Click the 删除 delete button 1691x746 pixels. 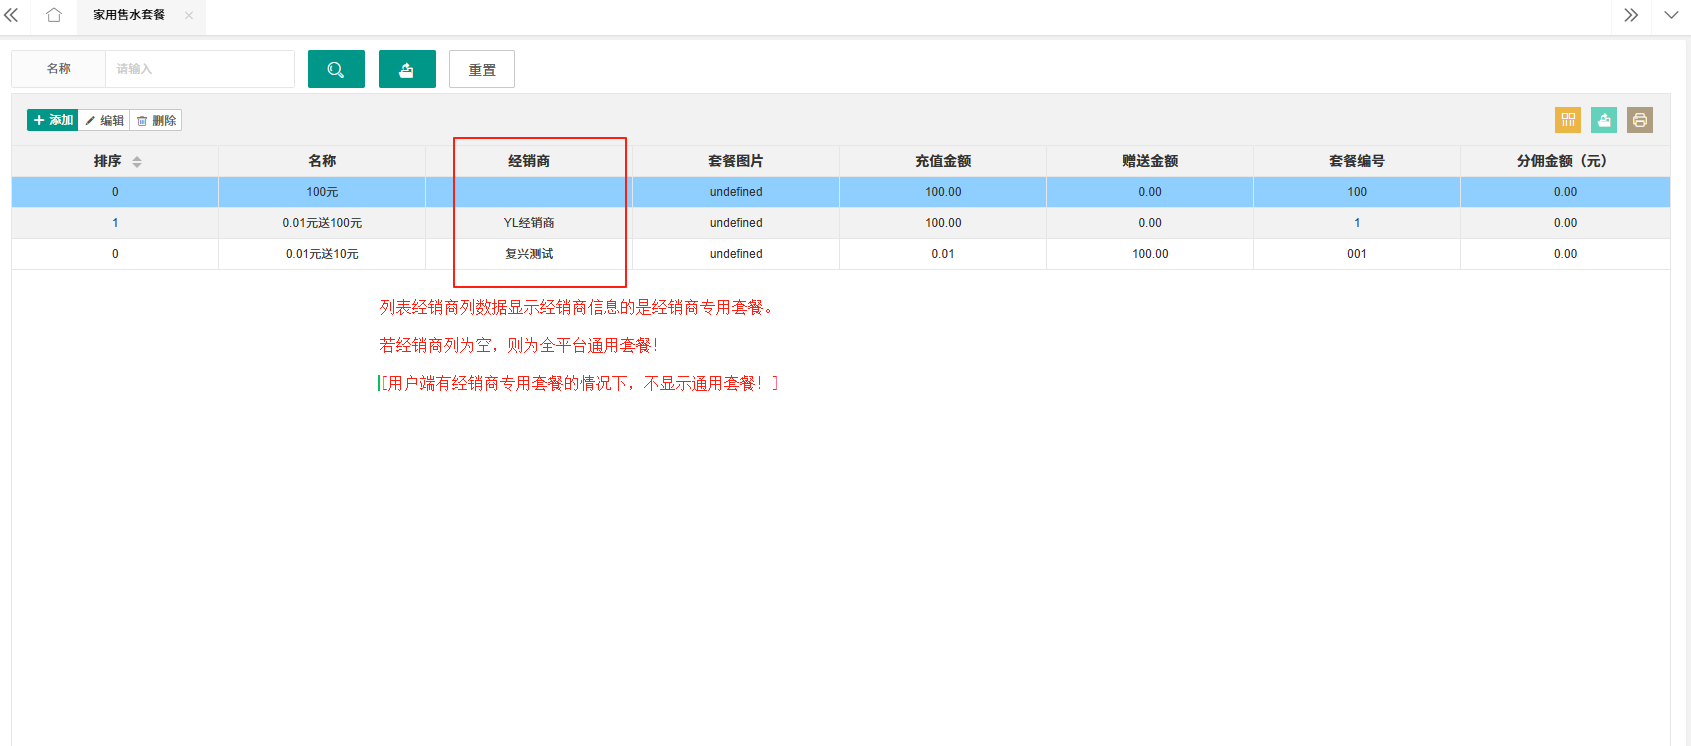pyautogui.click(x=156, y=120)
